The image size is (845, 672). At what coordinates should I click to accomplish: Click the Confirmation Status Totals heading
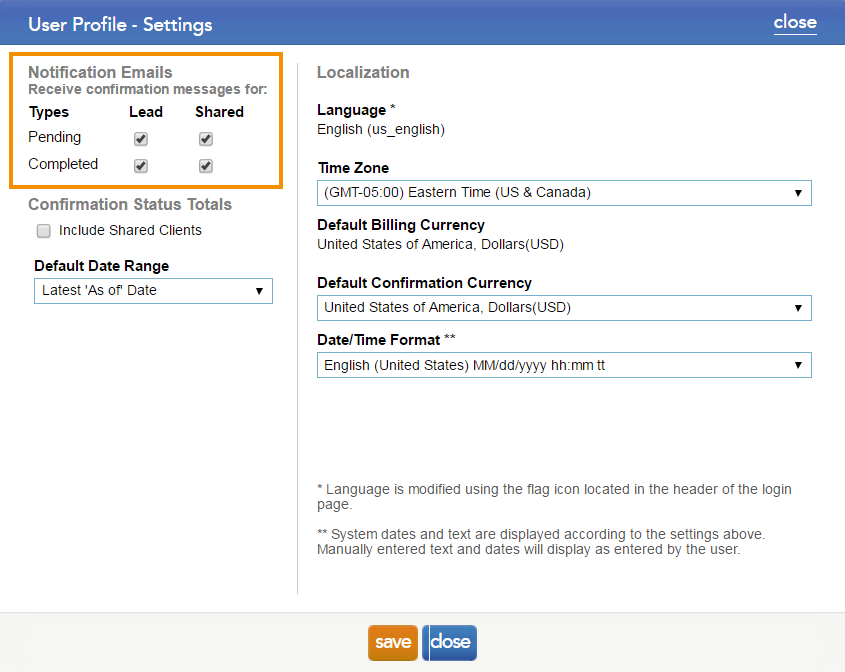pos(130,204)
